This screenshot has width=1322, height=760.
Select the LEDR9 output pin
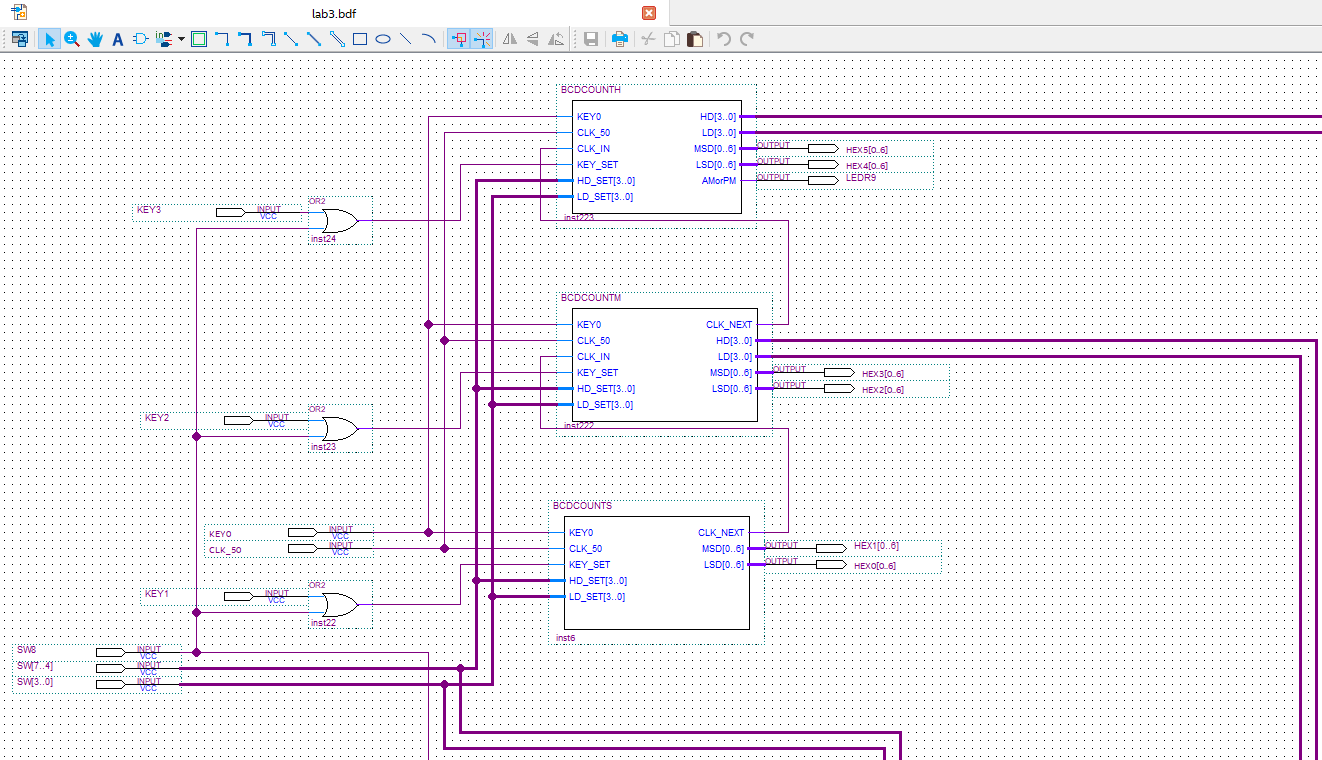click(x=845, y=180)
